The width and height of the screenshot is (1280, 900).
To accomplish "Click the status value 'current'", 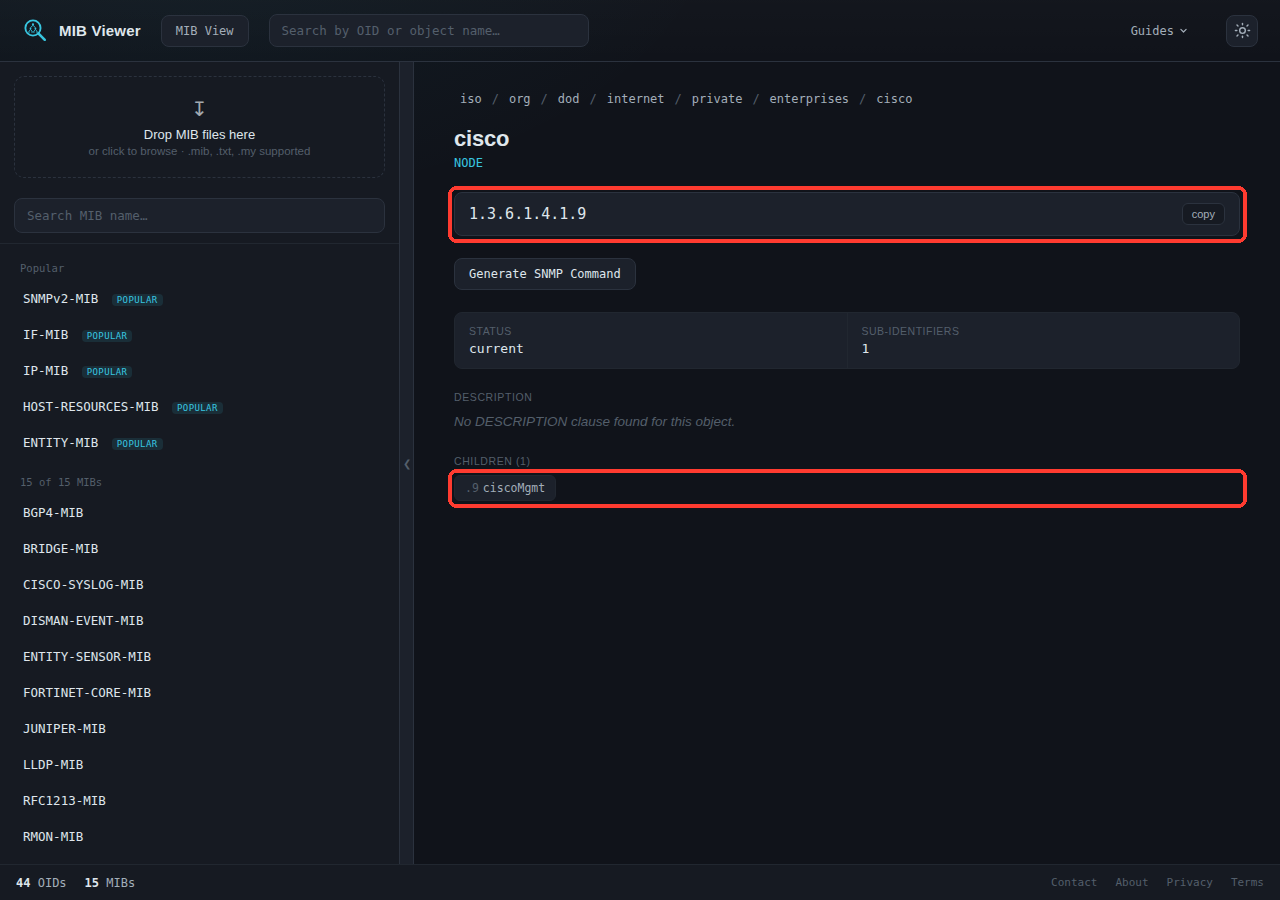I will coord(496,349).
